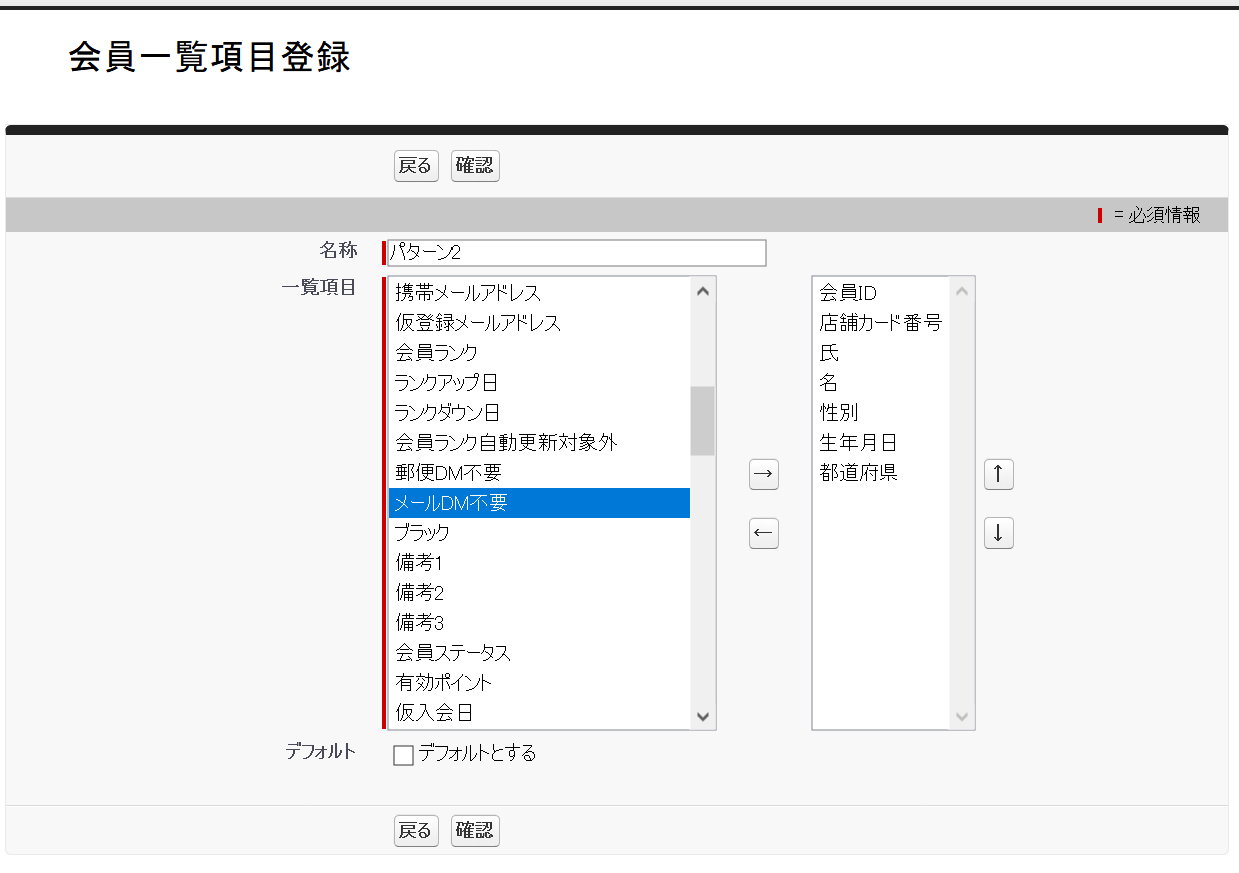Click the down arrow to move item down

click(x=998, y=533)
